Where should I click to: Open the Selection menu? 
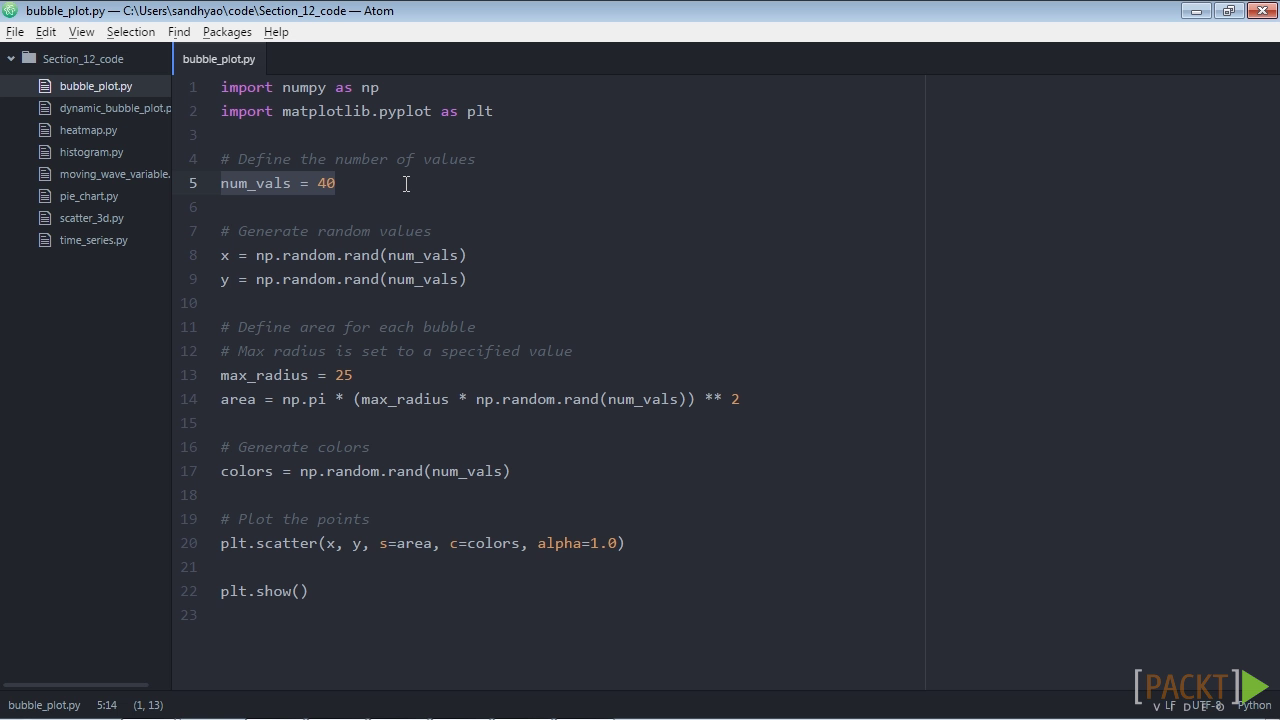[x=131, y=32]
